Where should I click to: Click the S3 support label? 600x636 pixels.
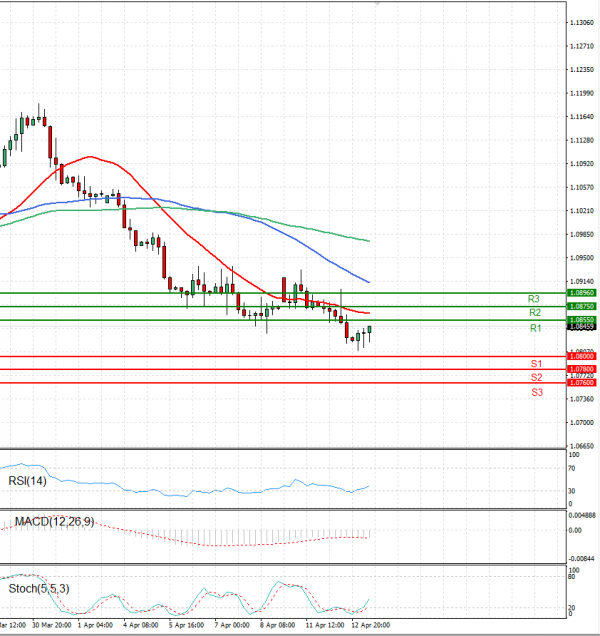[537, 392]
